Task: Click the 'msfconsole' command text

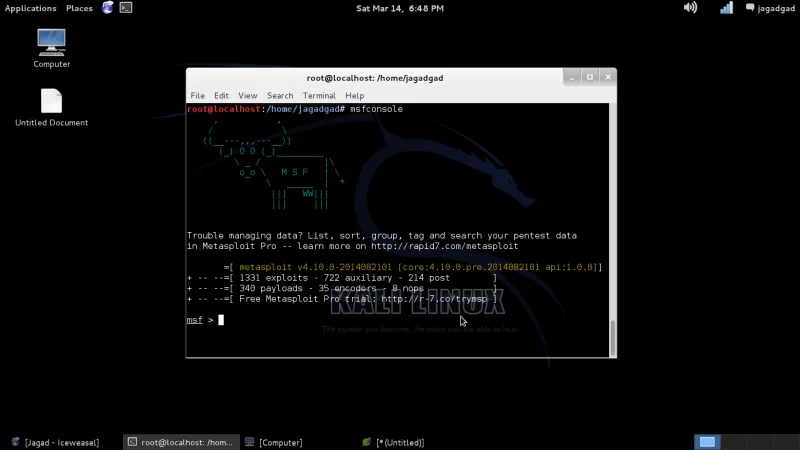Action: point(377,109)
